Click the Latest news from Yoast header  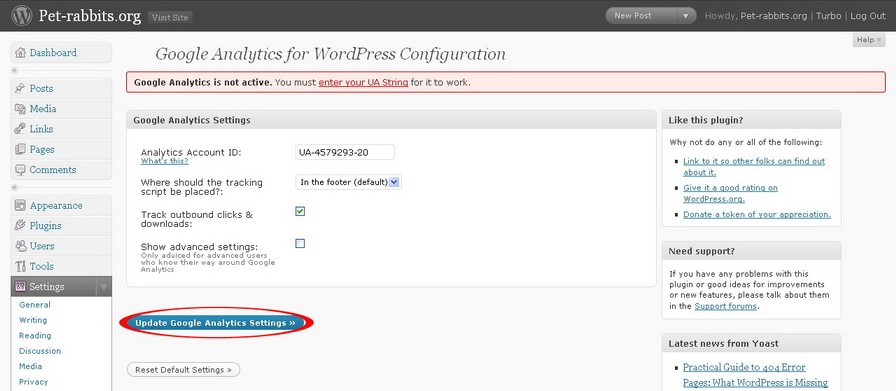[751, 344]
